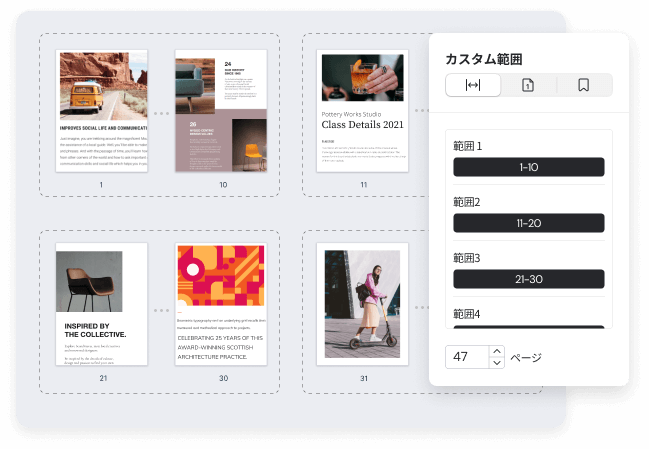Viewport: 649px width, 449px height.
Task: Click page number 30 under the thumbnail
Action: point(224,378)
